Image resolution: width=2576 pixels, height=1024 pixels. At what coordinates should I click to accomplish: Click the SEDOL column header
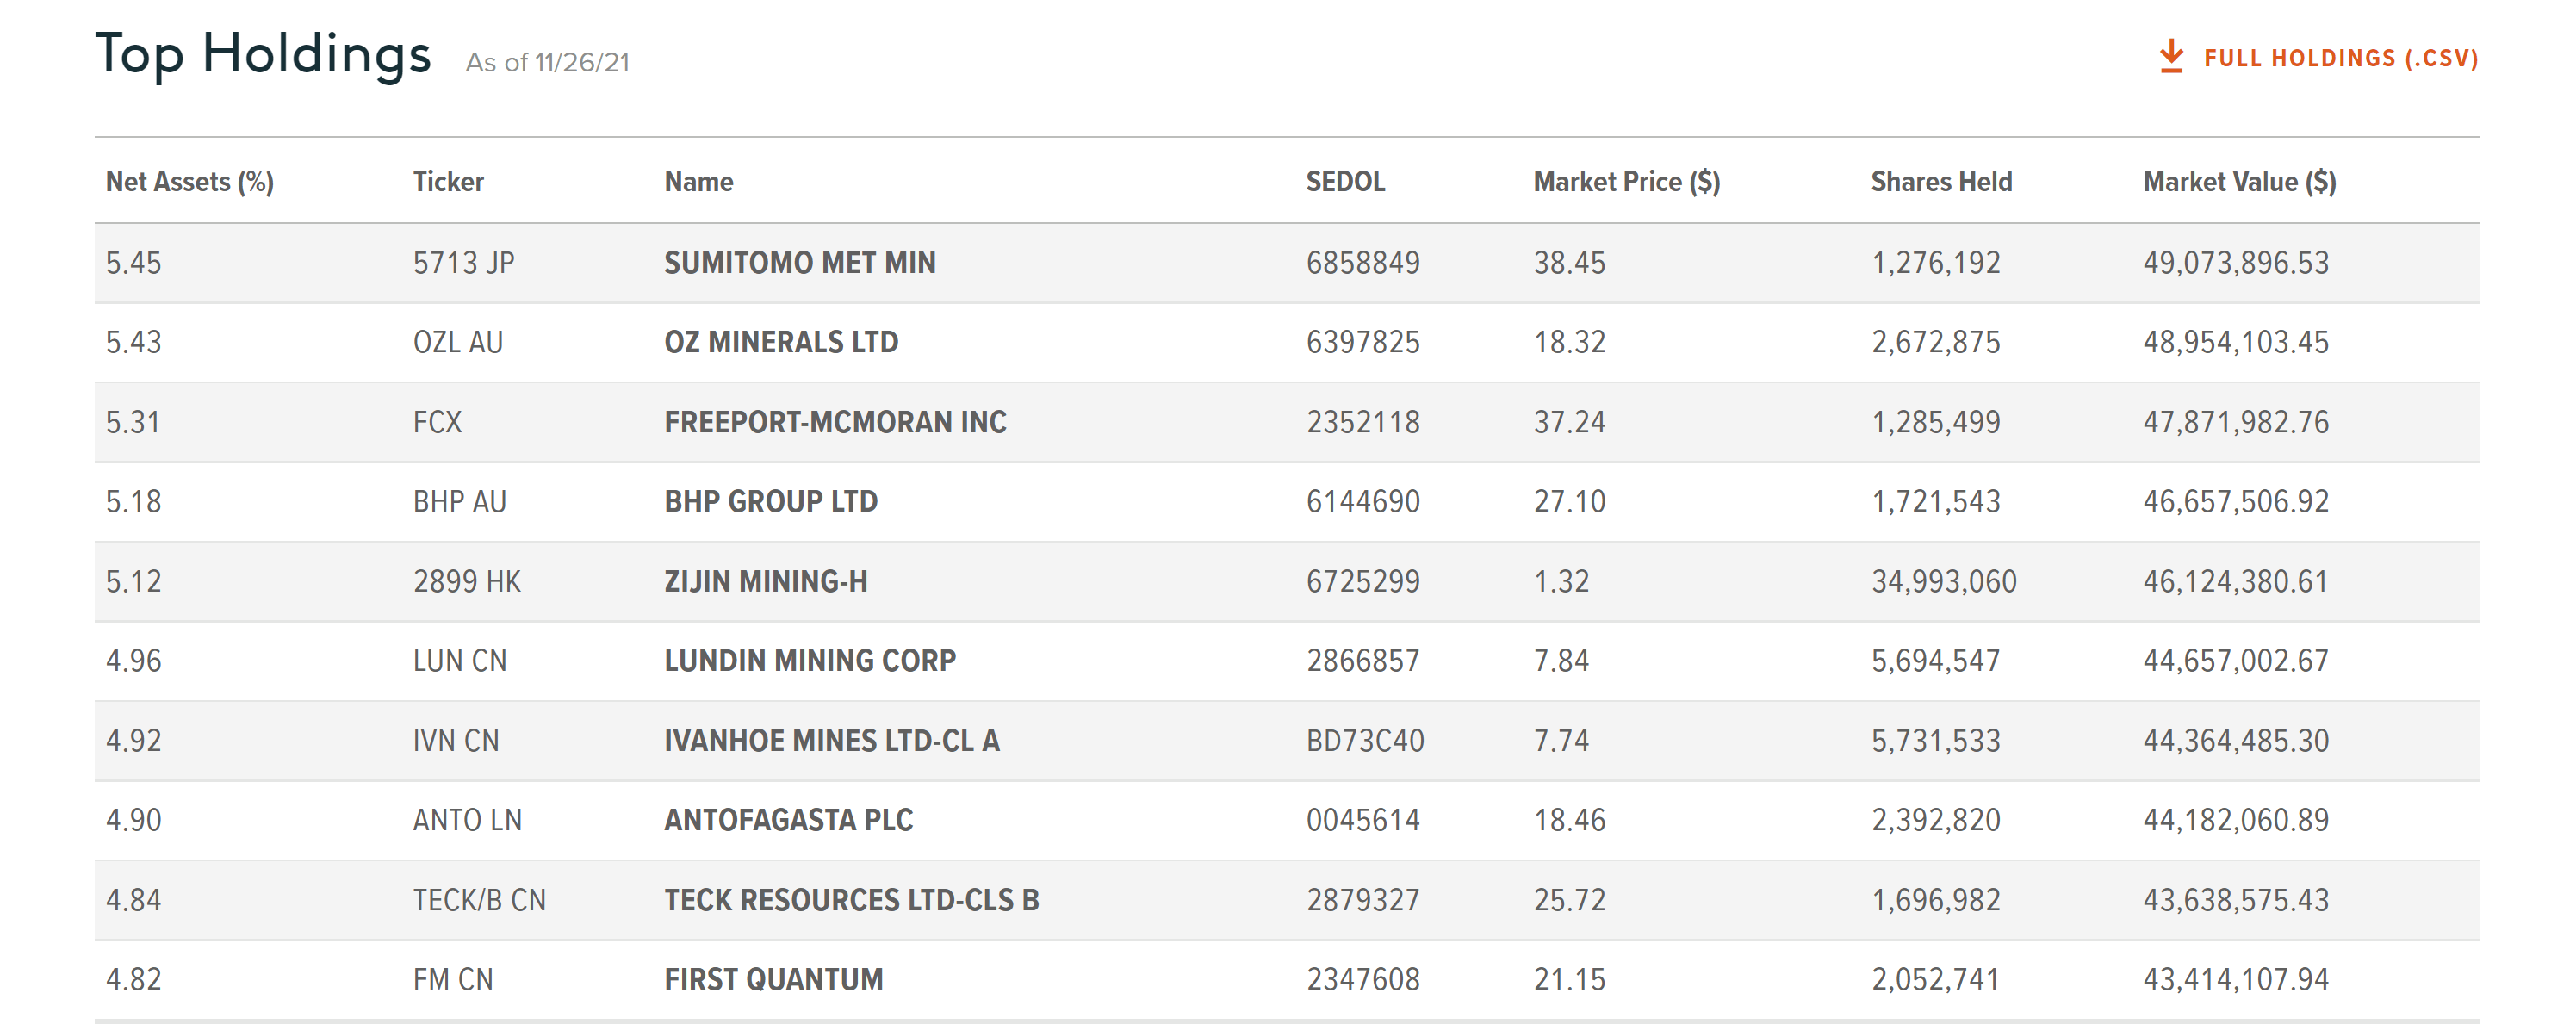[1345, 181]
